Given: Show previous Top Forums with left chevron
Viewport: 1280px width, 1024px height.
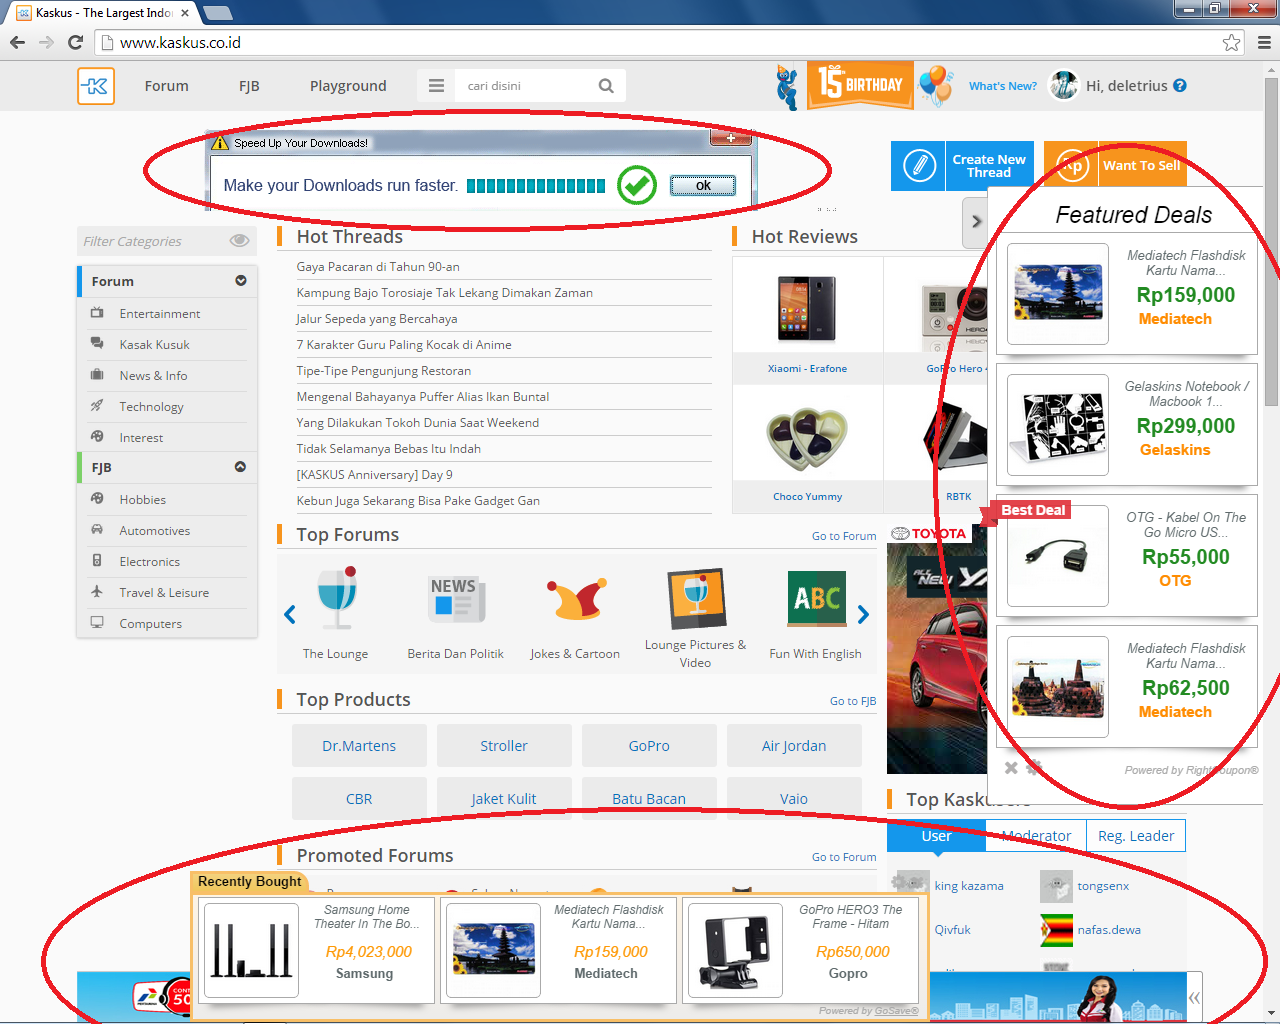Looking at the screenshot, I should click(290, 615).
